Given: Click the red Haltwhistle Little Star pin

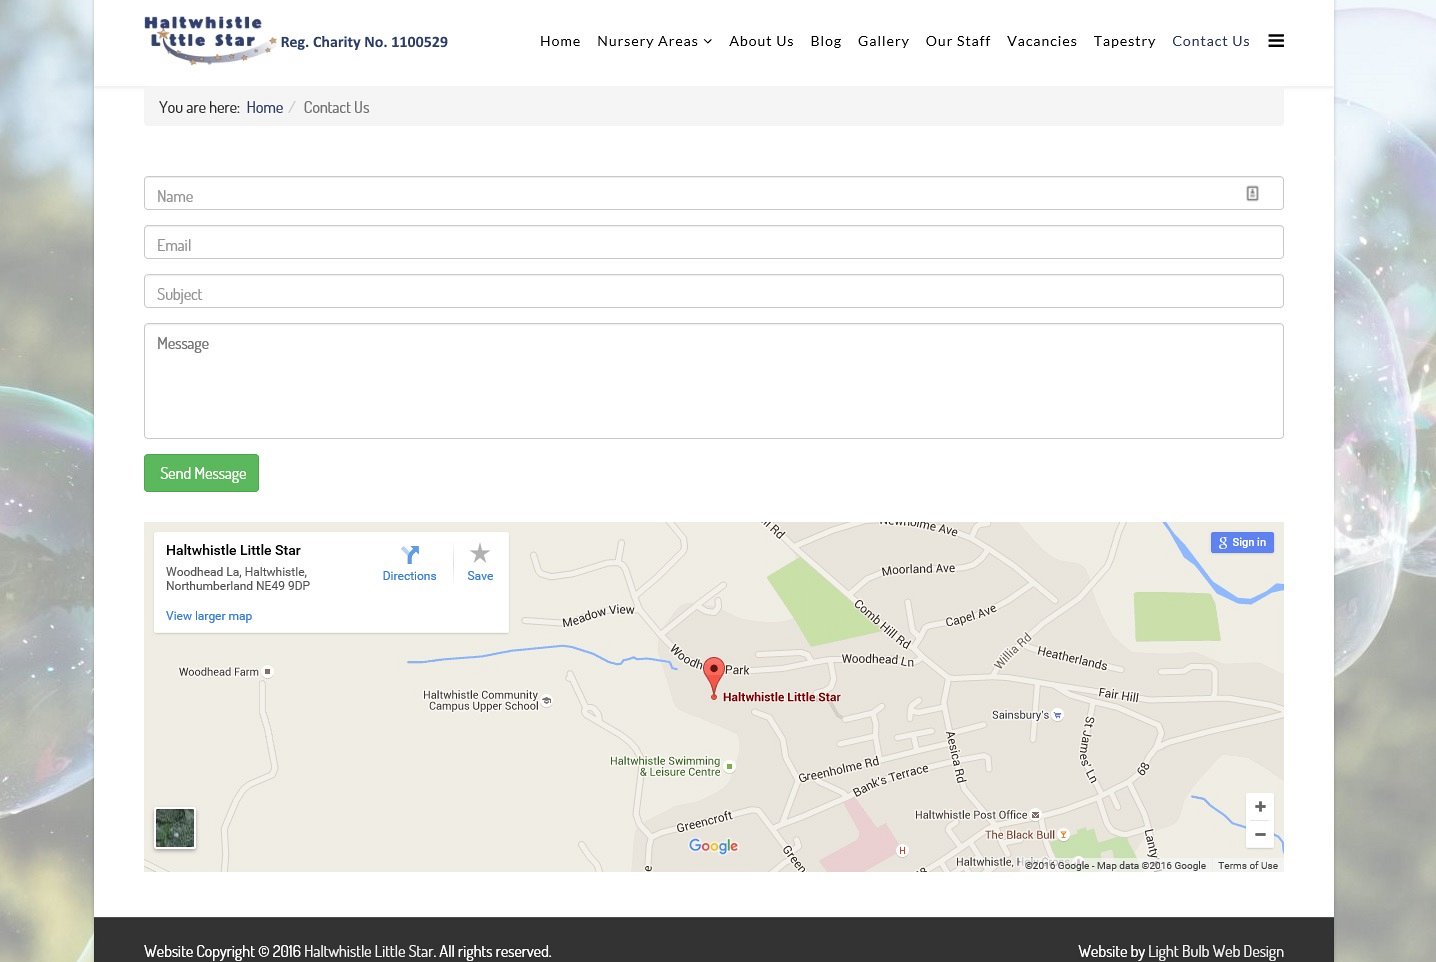Looking at the screenshot, I should (x=713, y=675).
